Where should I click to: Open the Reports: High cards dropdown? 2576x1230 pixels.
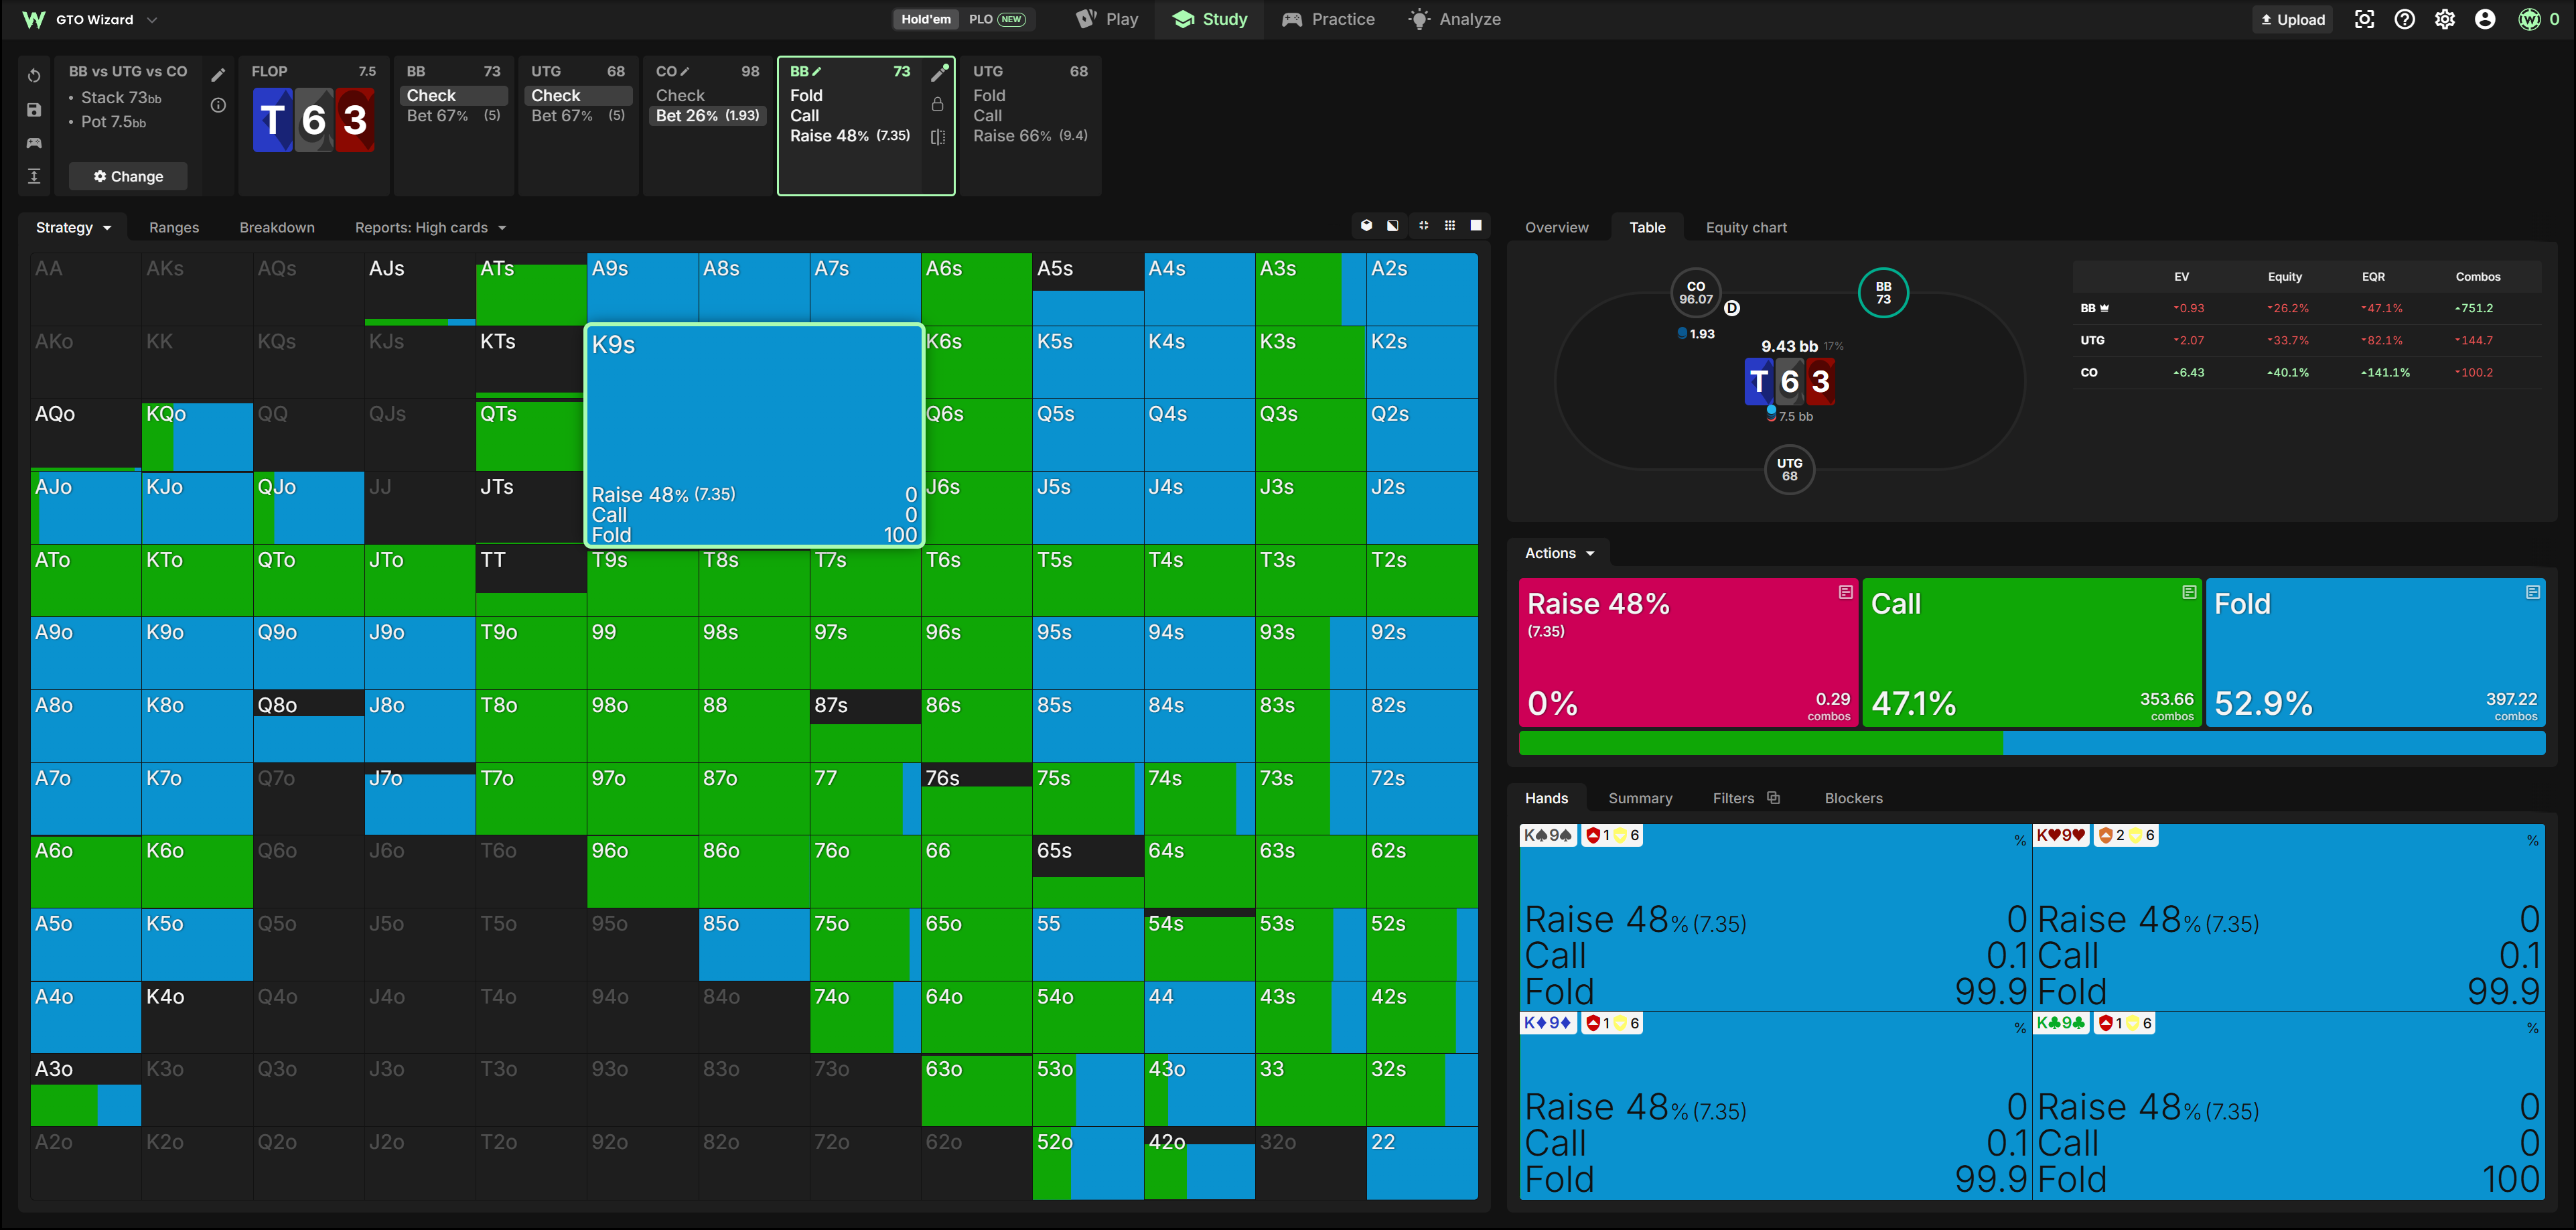tap(430, 228)
